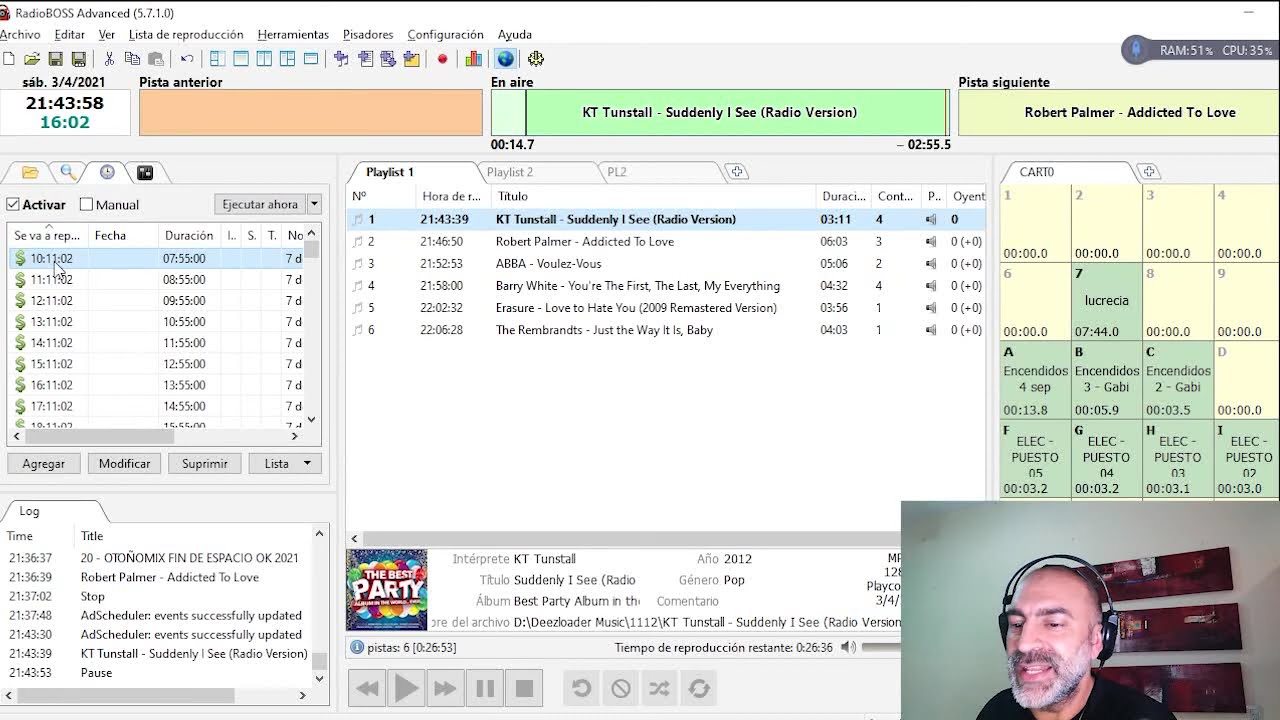Viewport: 1280px width, 720px height.
Task: Open the Pisadores menu
Action: tap(368, 34)
